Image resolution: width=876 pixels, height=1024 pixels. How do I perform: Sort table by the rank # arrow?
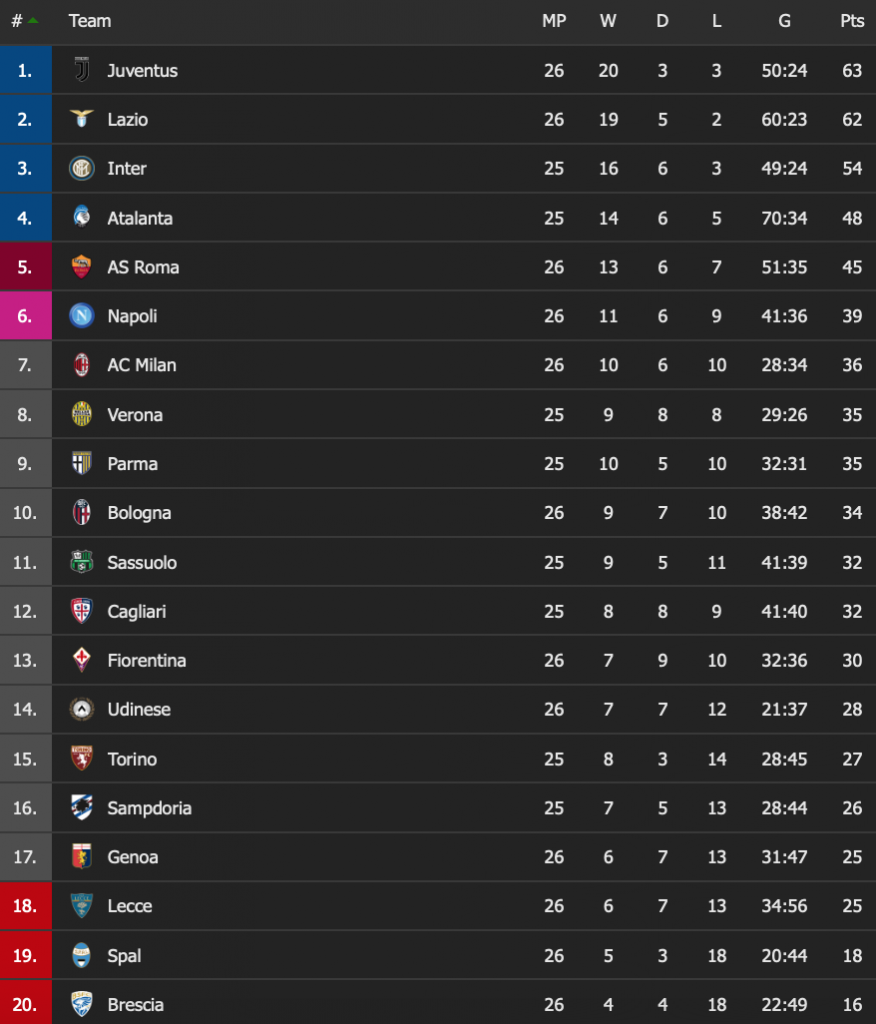[x=33, y=21]
